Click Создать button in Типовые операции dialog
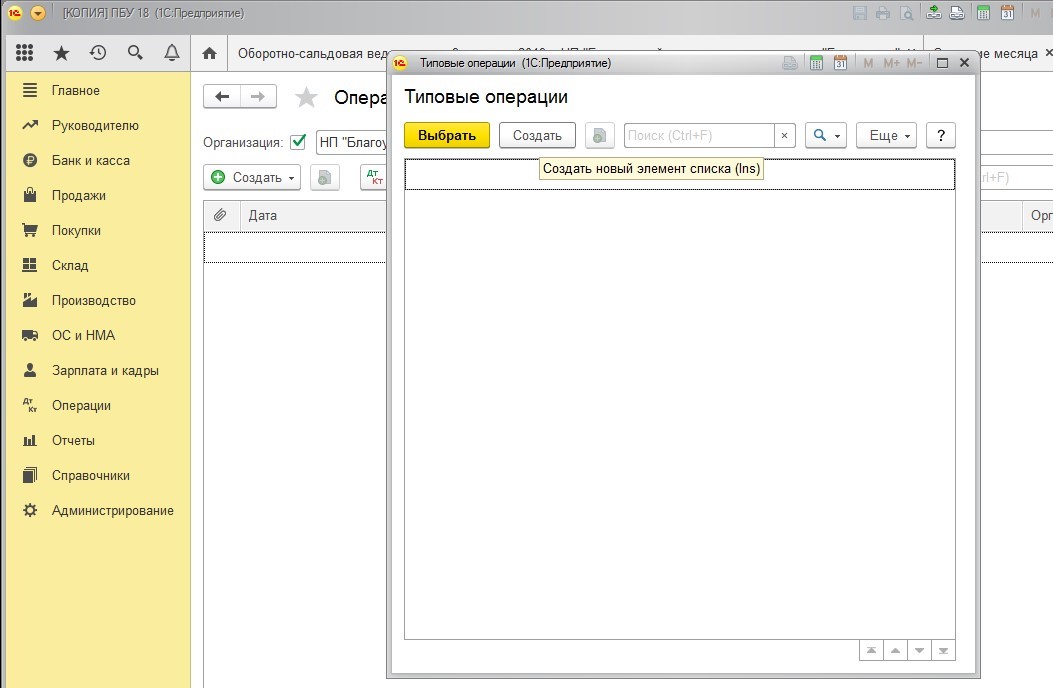1053x688 pixels. [x=537, y=135]
